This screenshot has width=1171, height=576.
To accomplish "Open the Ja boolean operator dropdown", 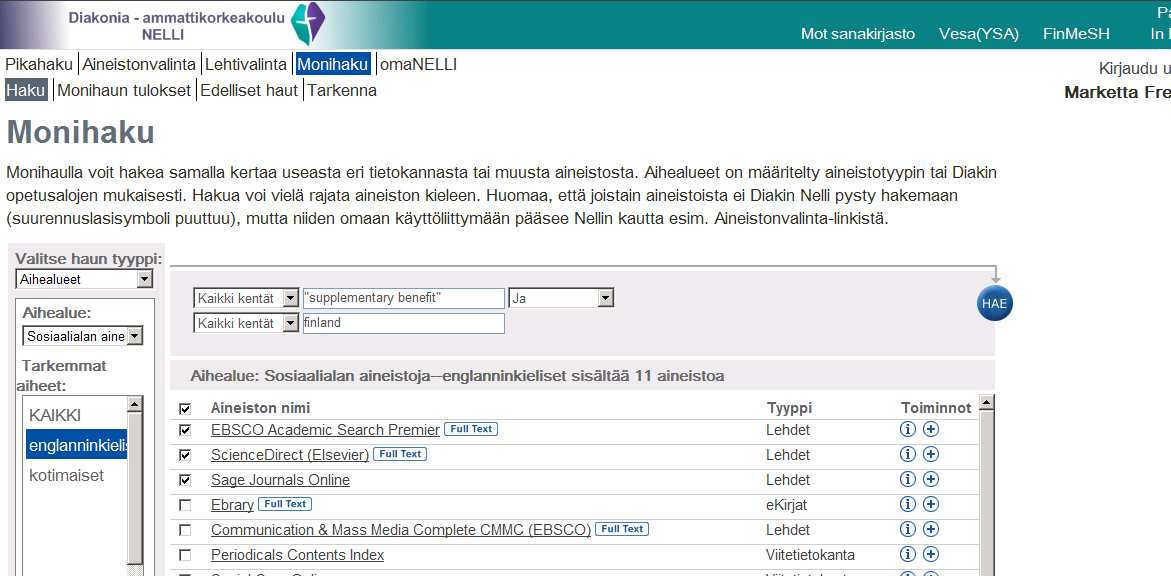I will click(561, 298).
